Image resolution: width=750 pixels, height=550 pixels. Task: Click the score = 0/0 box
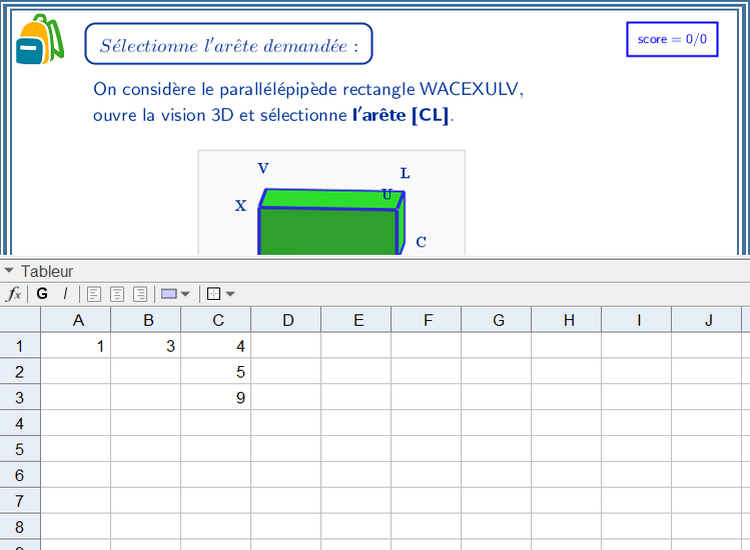pyautogui.click(x=672, y=39)
